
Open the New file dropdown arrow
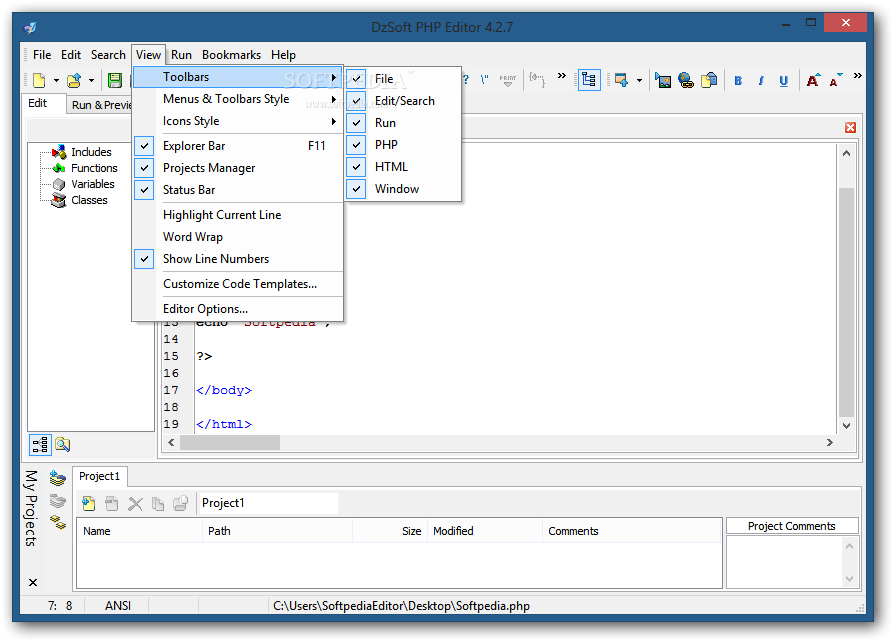(x=56, y=80)
